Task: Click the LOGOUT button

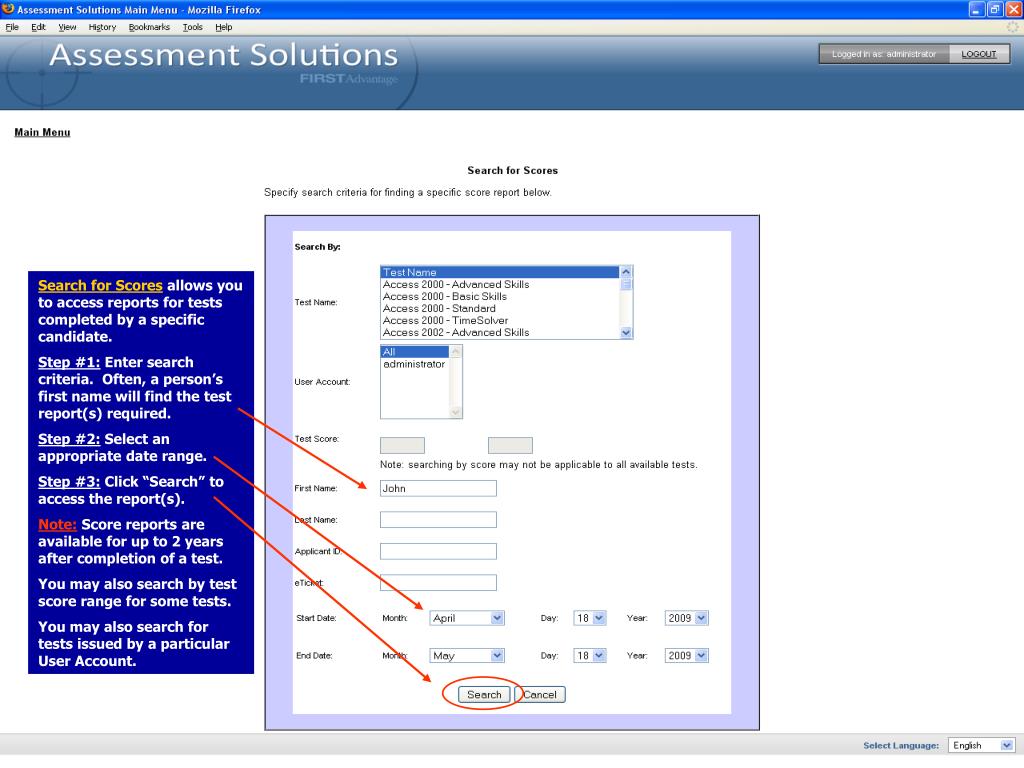Action: coord(978,54)
